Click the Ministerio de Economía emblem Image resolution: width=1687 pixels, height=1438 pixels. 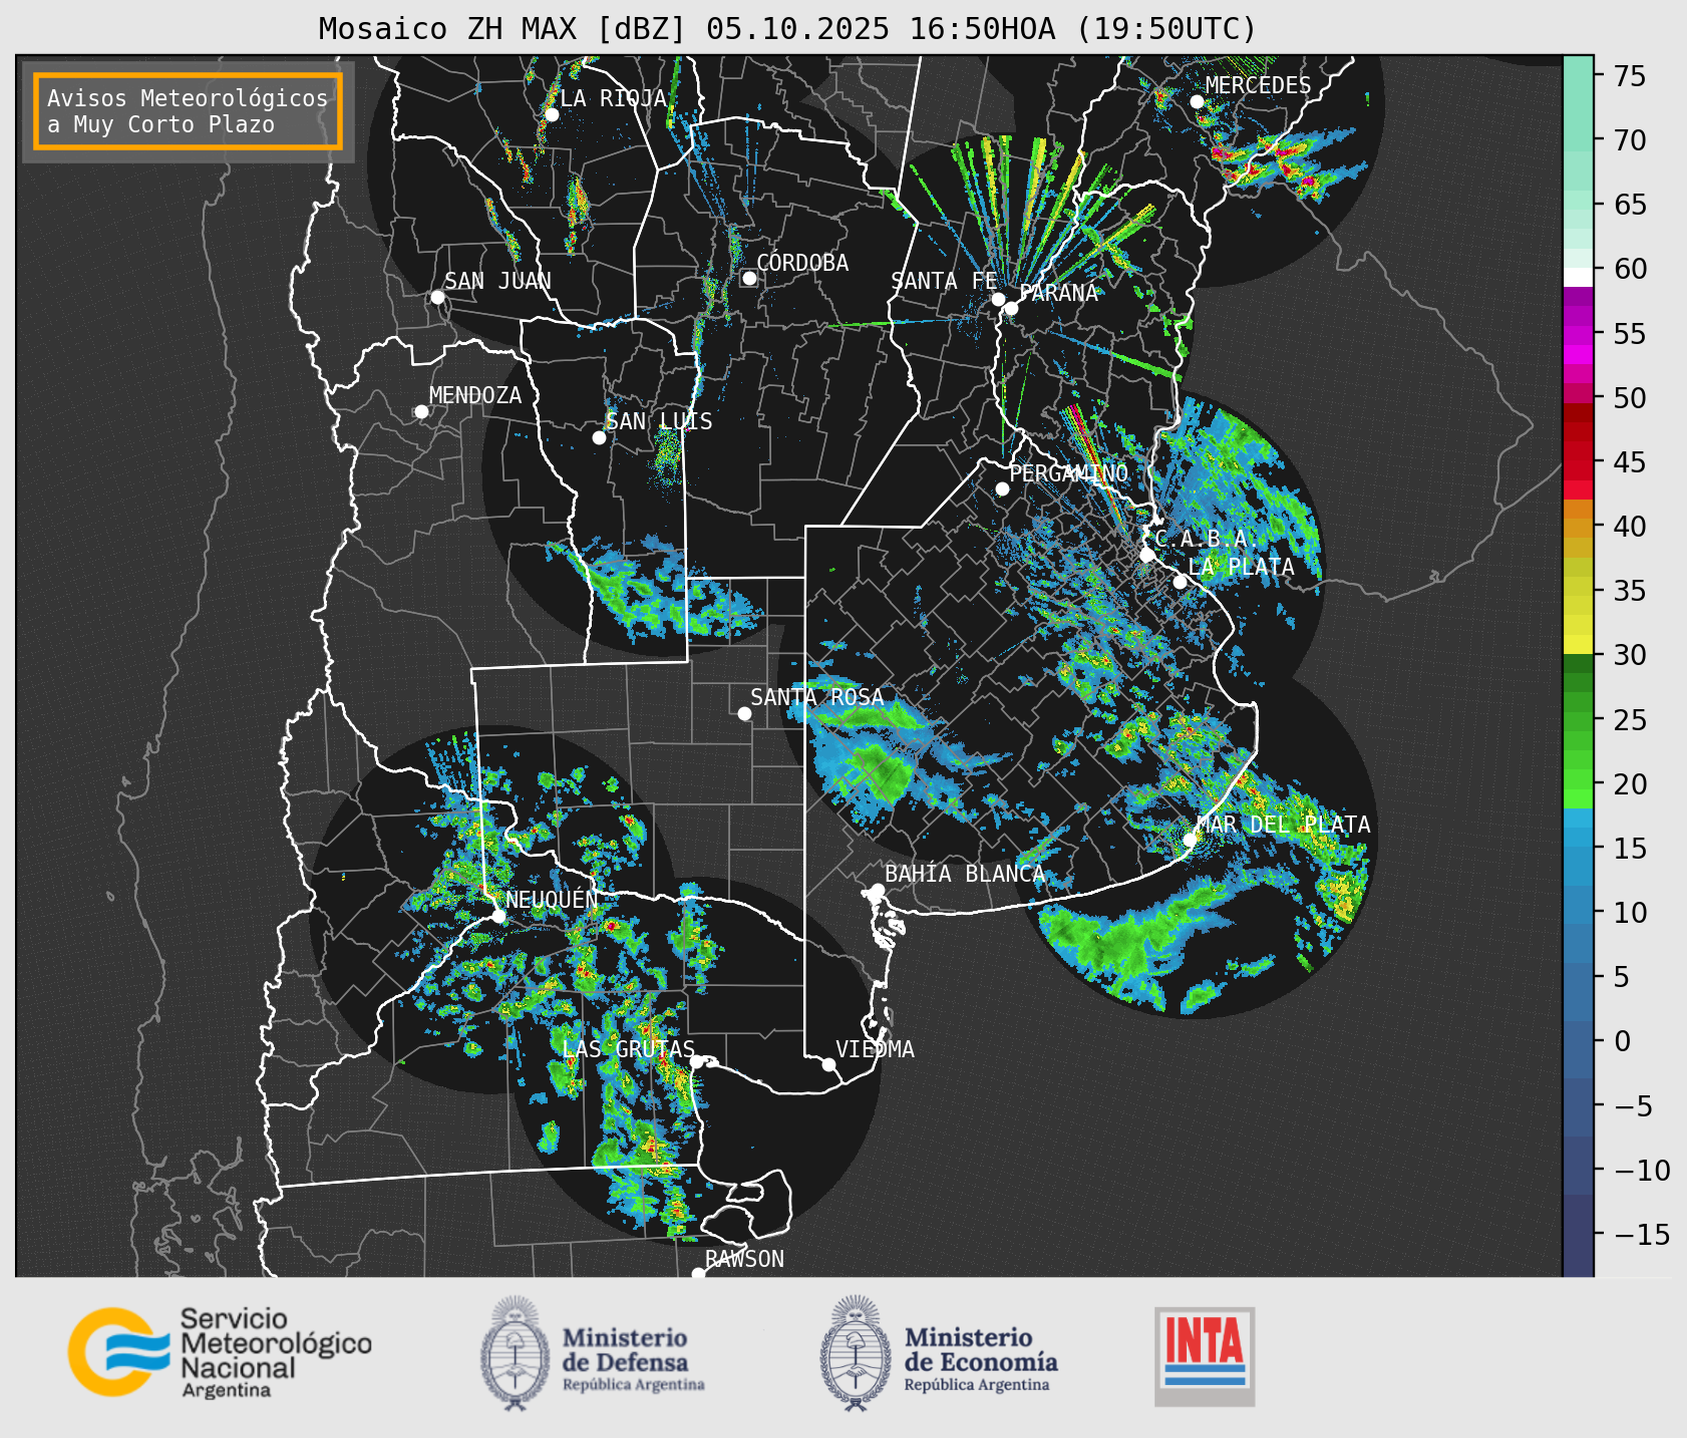click(x=855, y=1353)
